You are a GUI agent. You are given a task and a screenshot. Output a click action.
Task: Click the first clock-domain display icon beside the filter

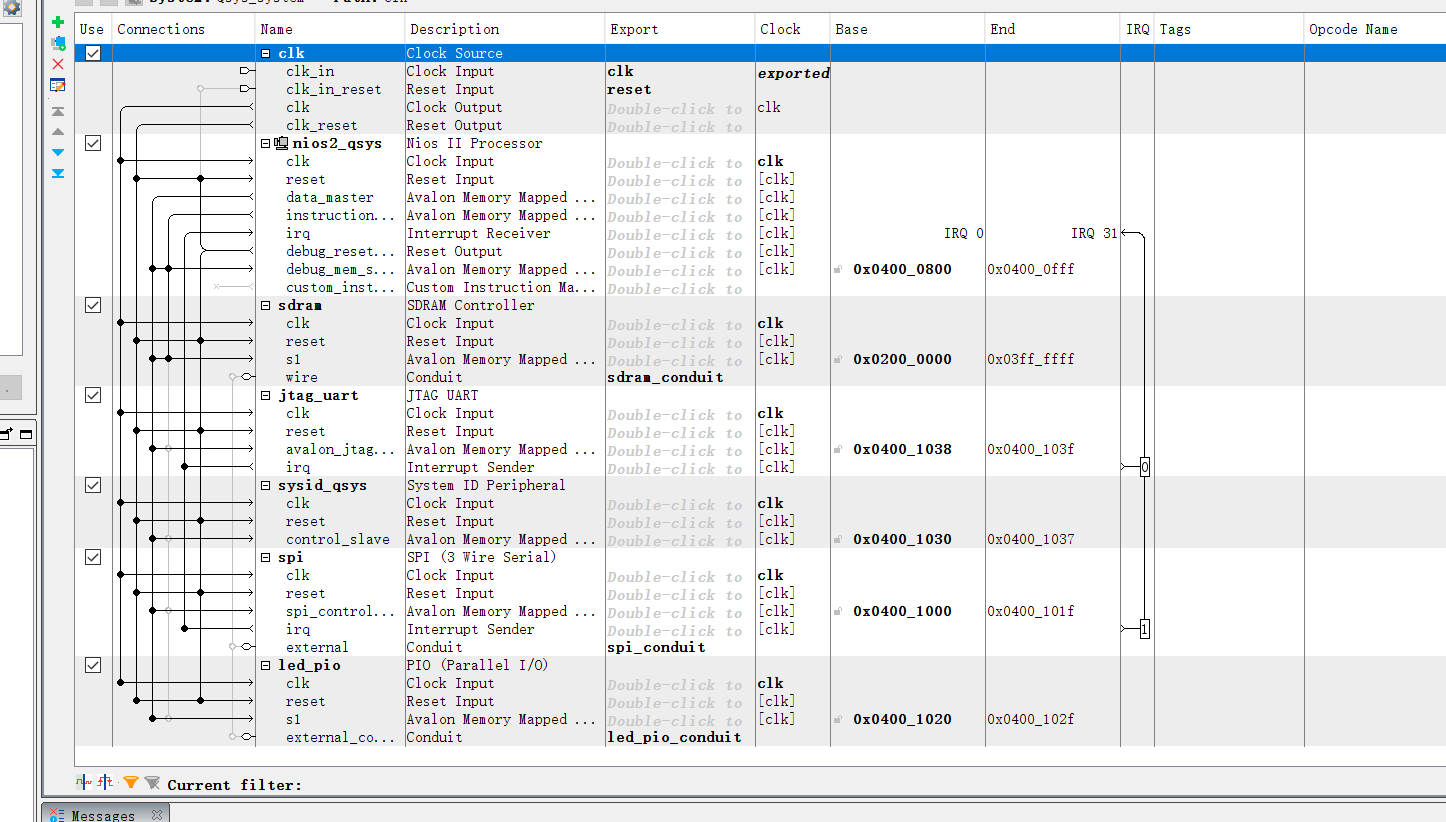85,782
